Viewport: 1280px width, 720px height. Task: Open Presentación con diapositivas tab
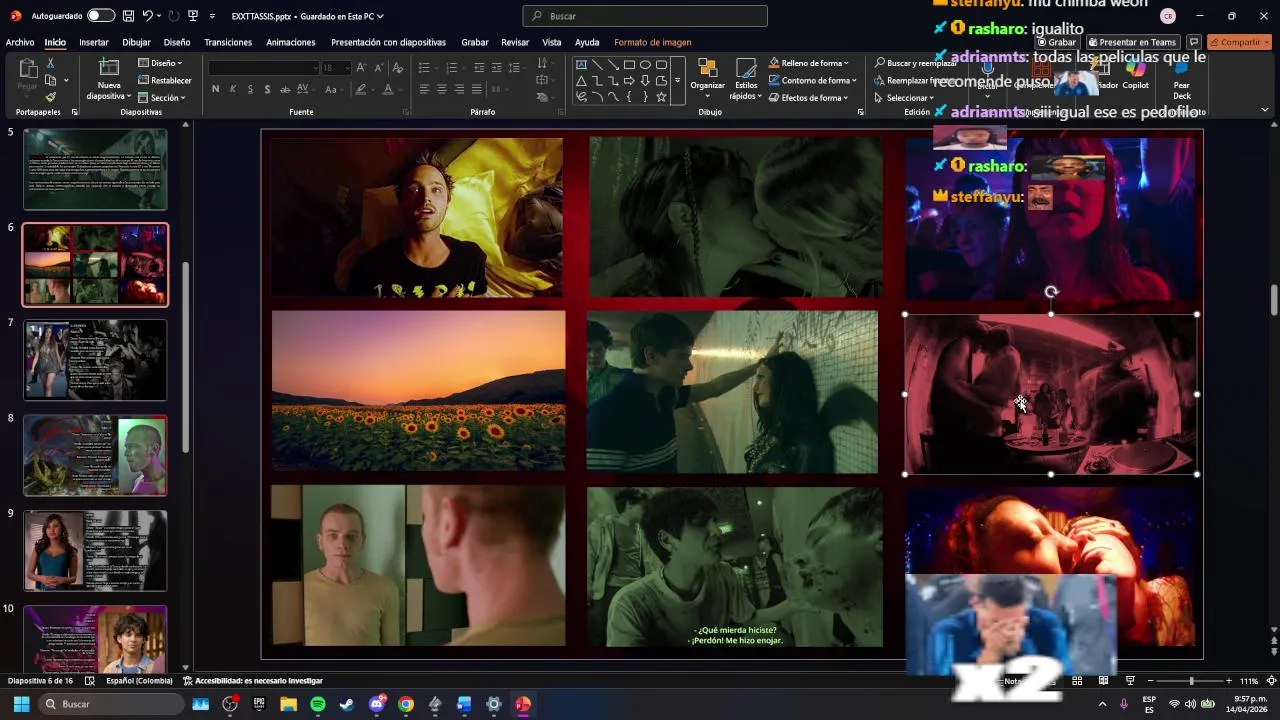tap(388, 42)
